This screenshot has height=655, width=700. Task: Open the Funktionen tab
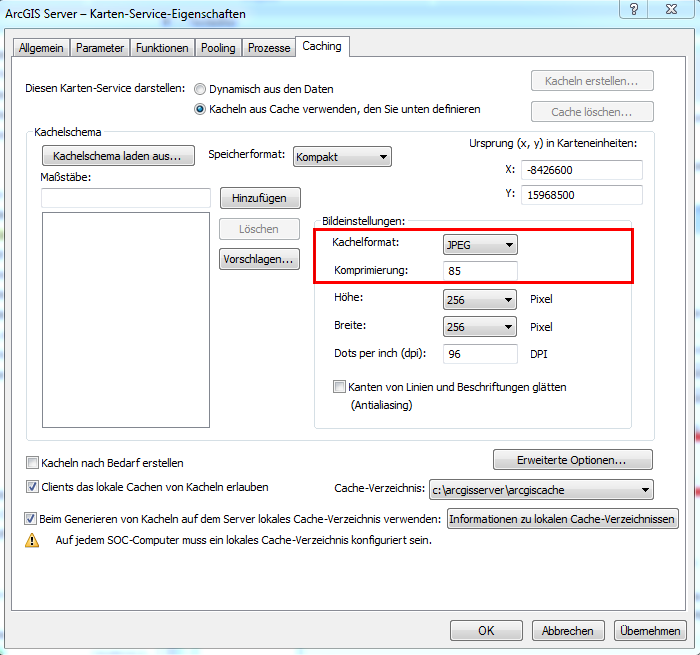(x=162, y=48)
